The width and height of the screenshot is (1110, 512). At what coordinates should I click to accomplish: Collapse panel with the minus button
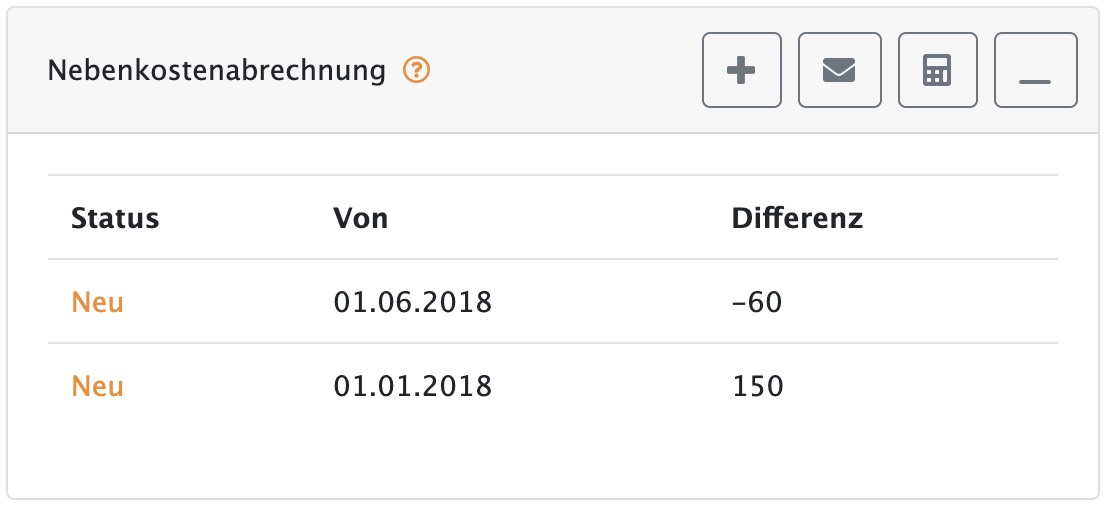pos(1036,70)
